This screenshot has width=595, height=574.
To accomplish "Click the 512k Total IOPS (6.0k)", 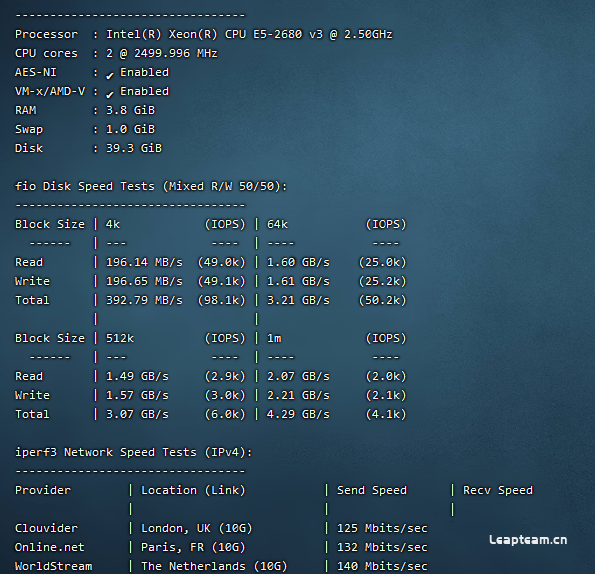I will point(225,414).
